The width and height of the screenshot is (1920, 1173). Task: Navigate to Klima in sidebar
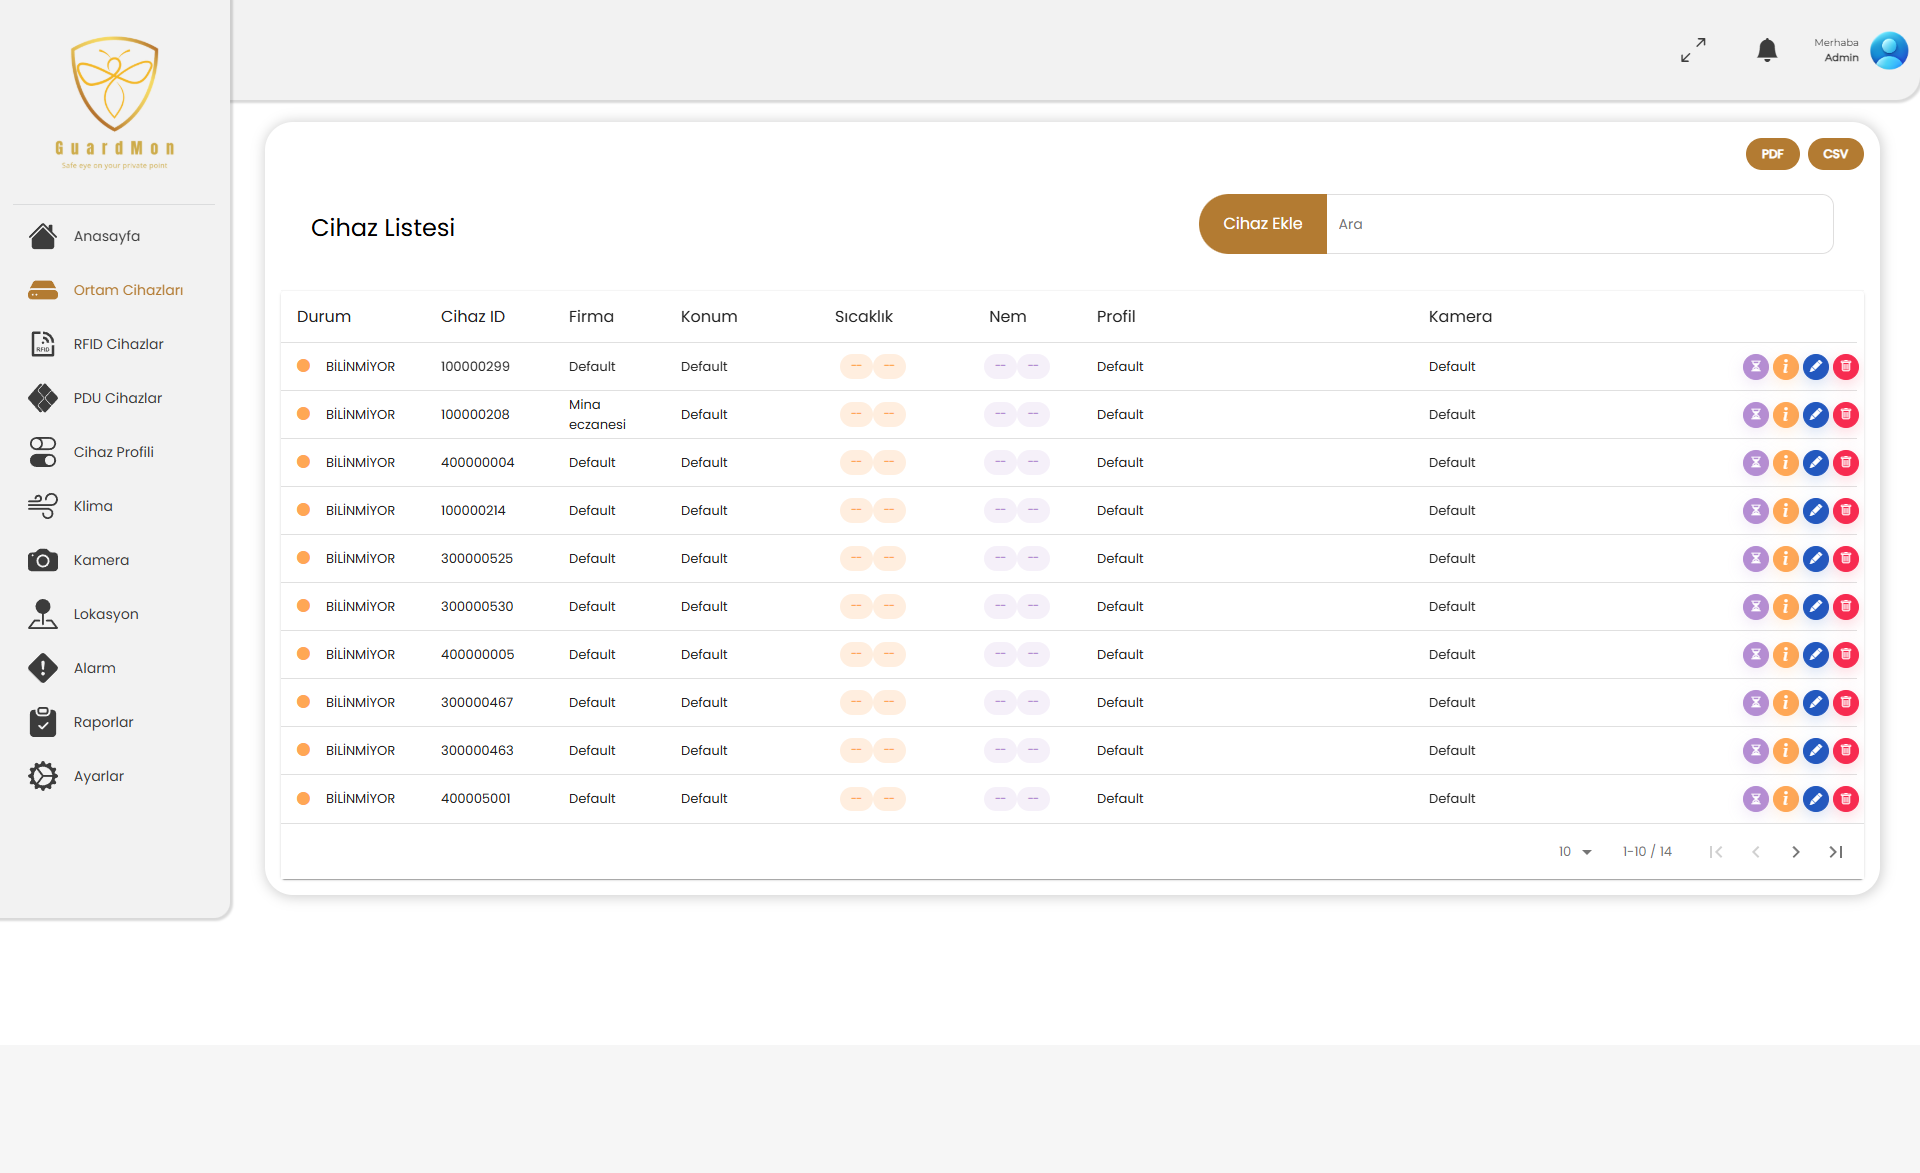(x=93, y=506)
